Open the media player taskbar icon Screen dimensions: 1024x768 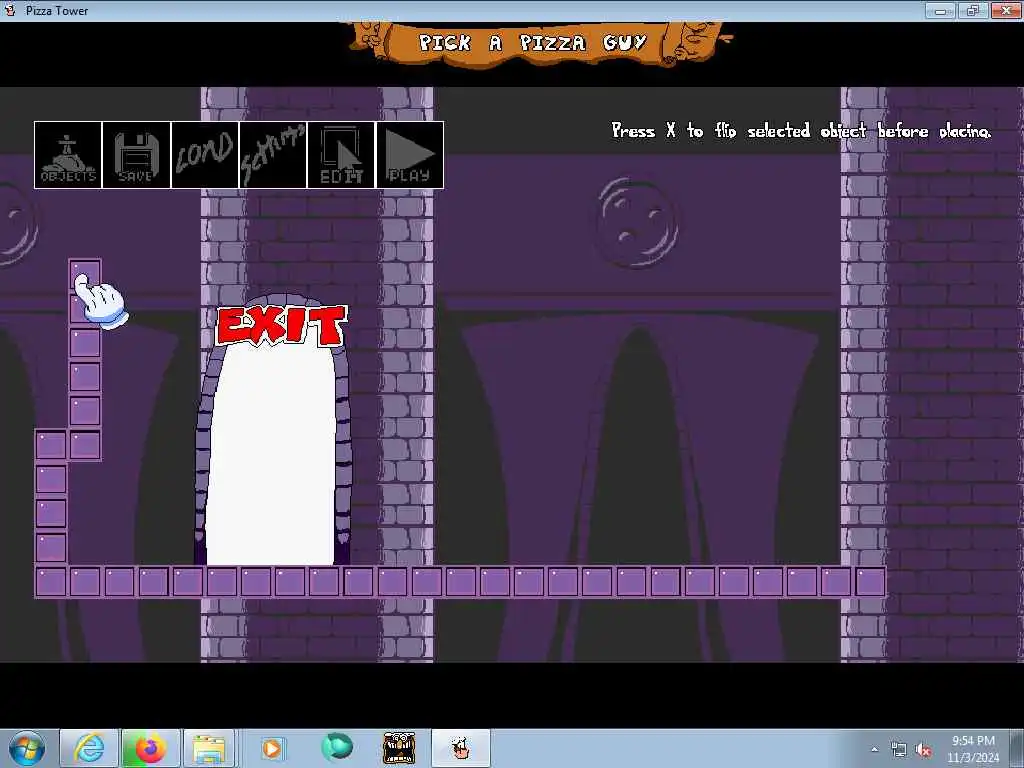tap(272, 748)
